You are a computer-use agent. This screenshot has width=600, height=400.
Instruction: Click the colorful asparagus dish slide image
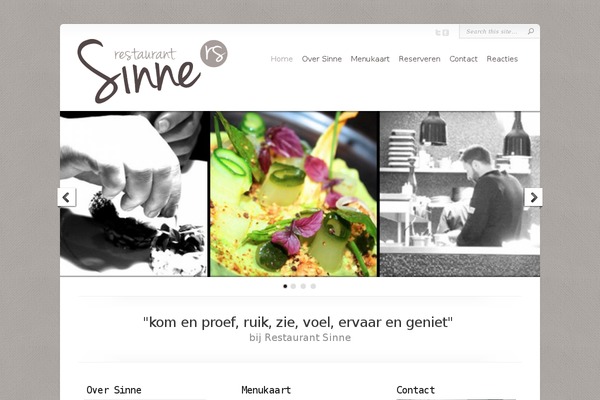click(294, 194)
